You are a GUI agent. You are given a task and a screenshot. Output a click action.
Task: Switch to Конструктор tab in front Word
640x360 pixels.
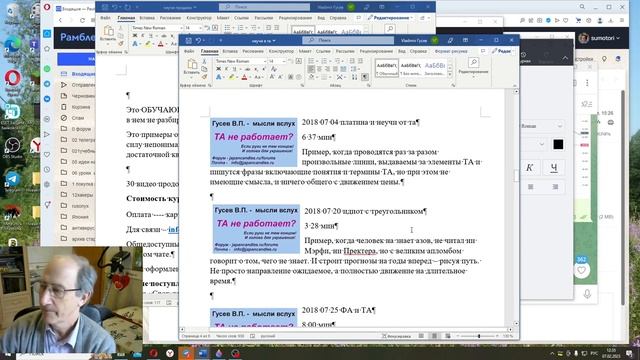click(281, 51)
